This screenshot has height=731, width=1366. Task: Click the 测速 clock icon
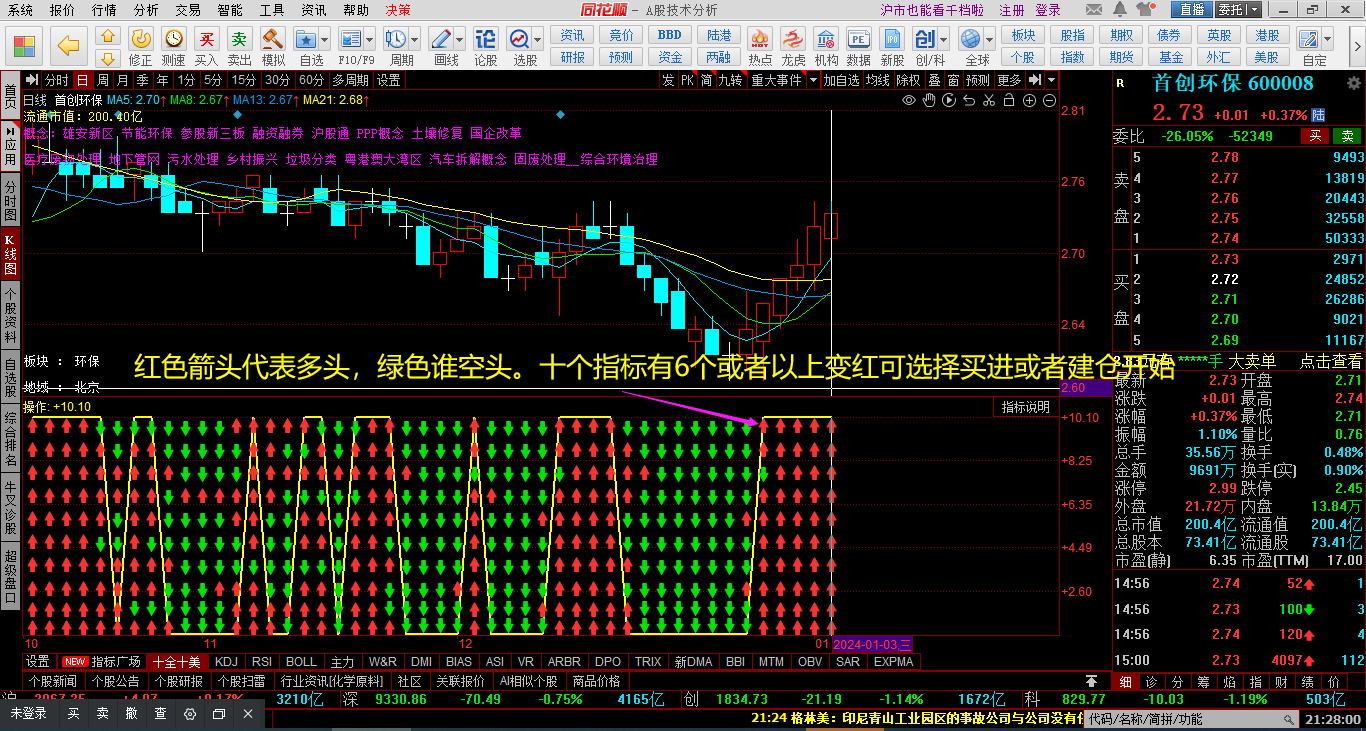click(174, 38)
